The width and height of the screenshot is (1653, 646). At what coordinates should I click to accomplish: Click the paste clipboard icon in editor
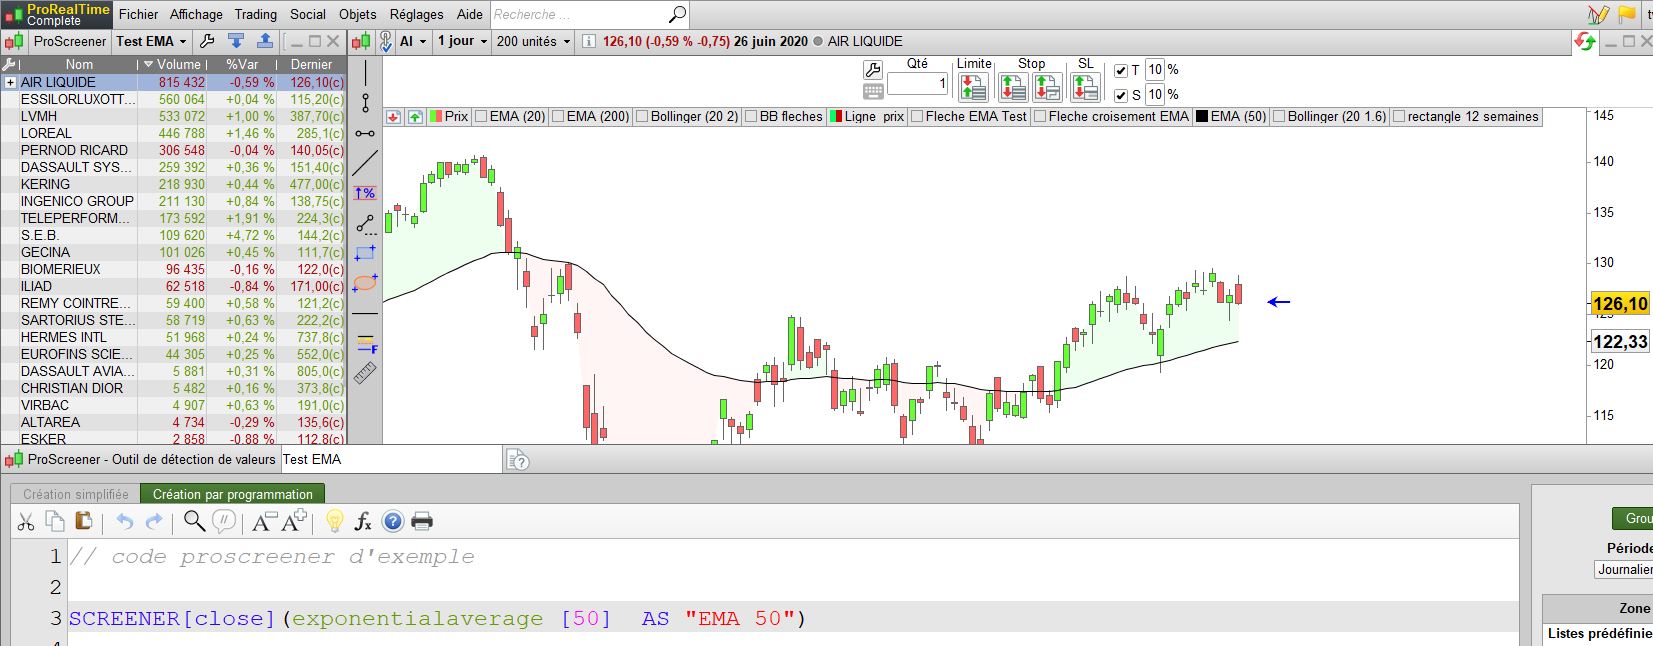coord(84,521)
